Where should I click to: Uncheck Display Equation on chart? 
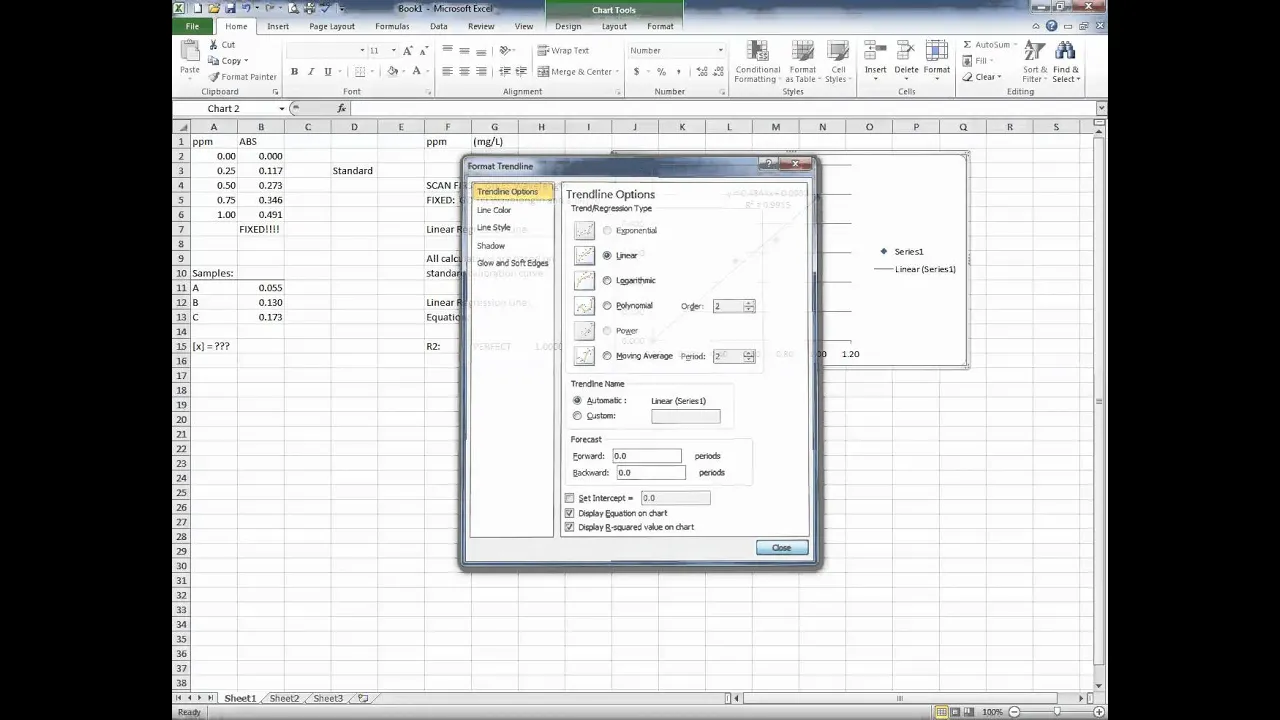click(x=570, y=513)
